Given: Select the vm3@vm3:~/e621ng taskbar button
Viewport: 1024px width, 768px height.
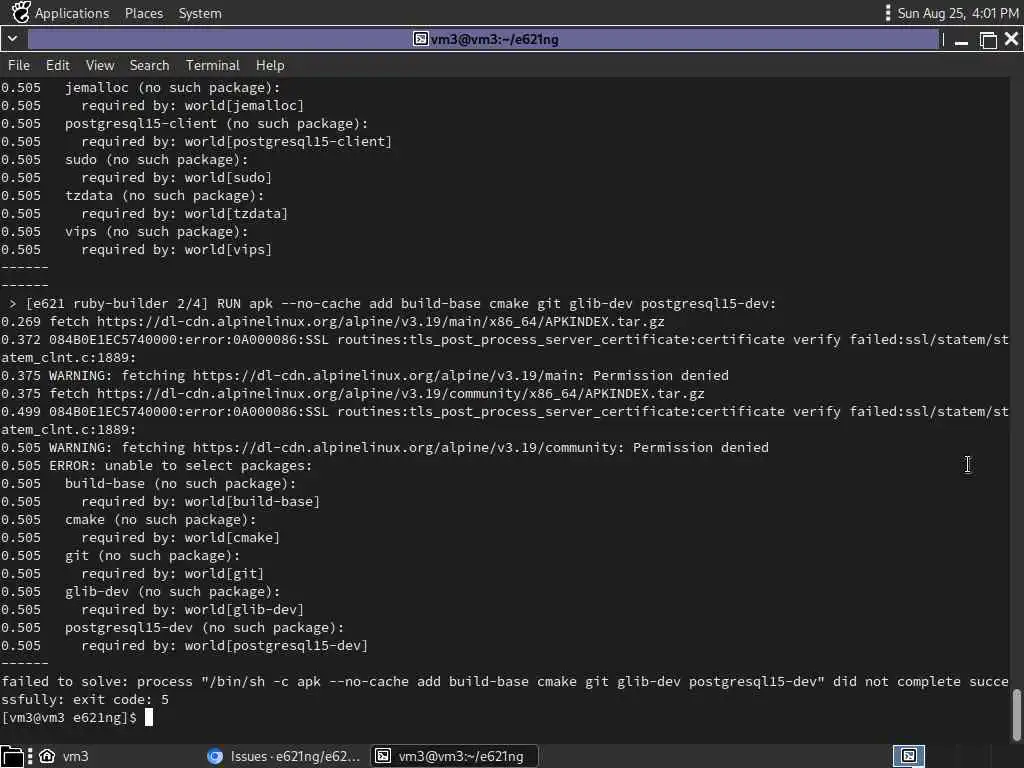Looking at the screenshot, I should 454,756.
